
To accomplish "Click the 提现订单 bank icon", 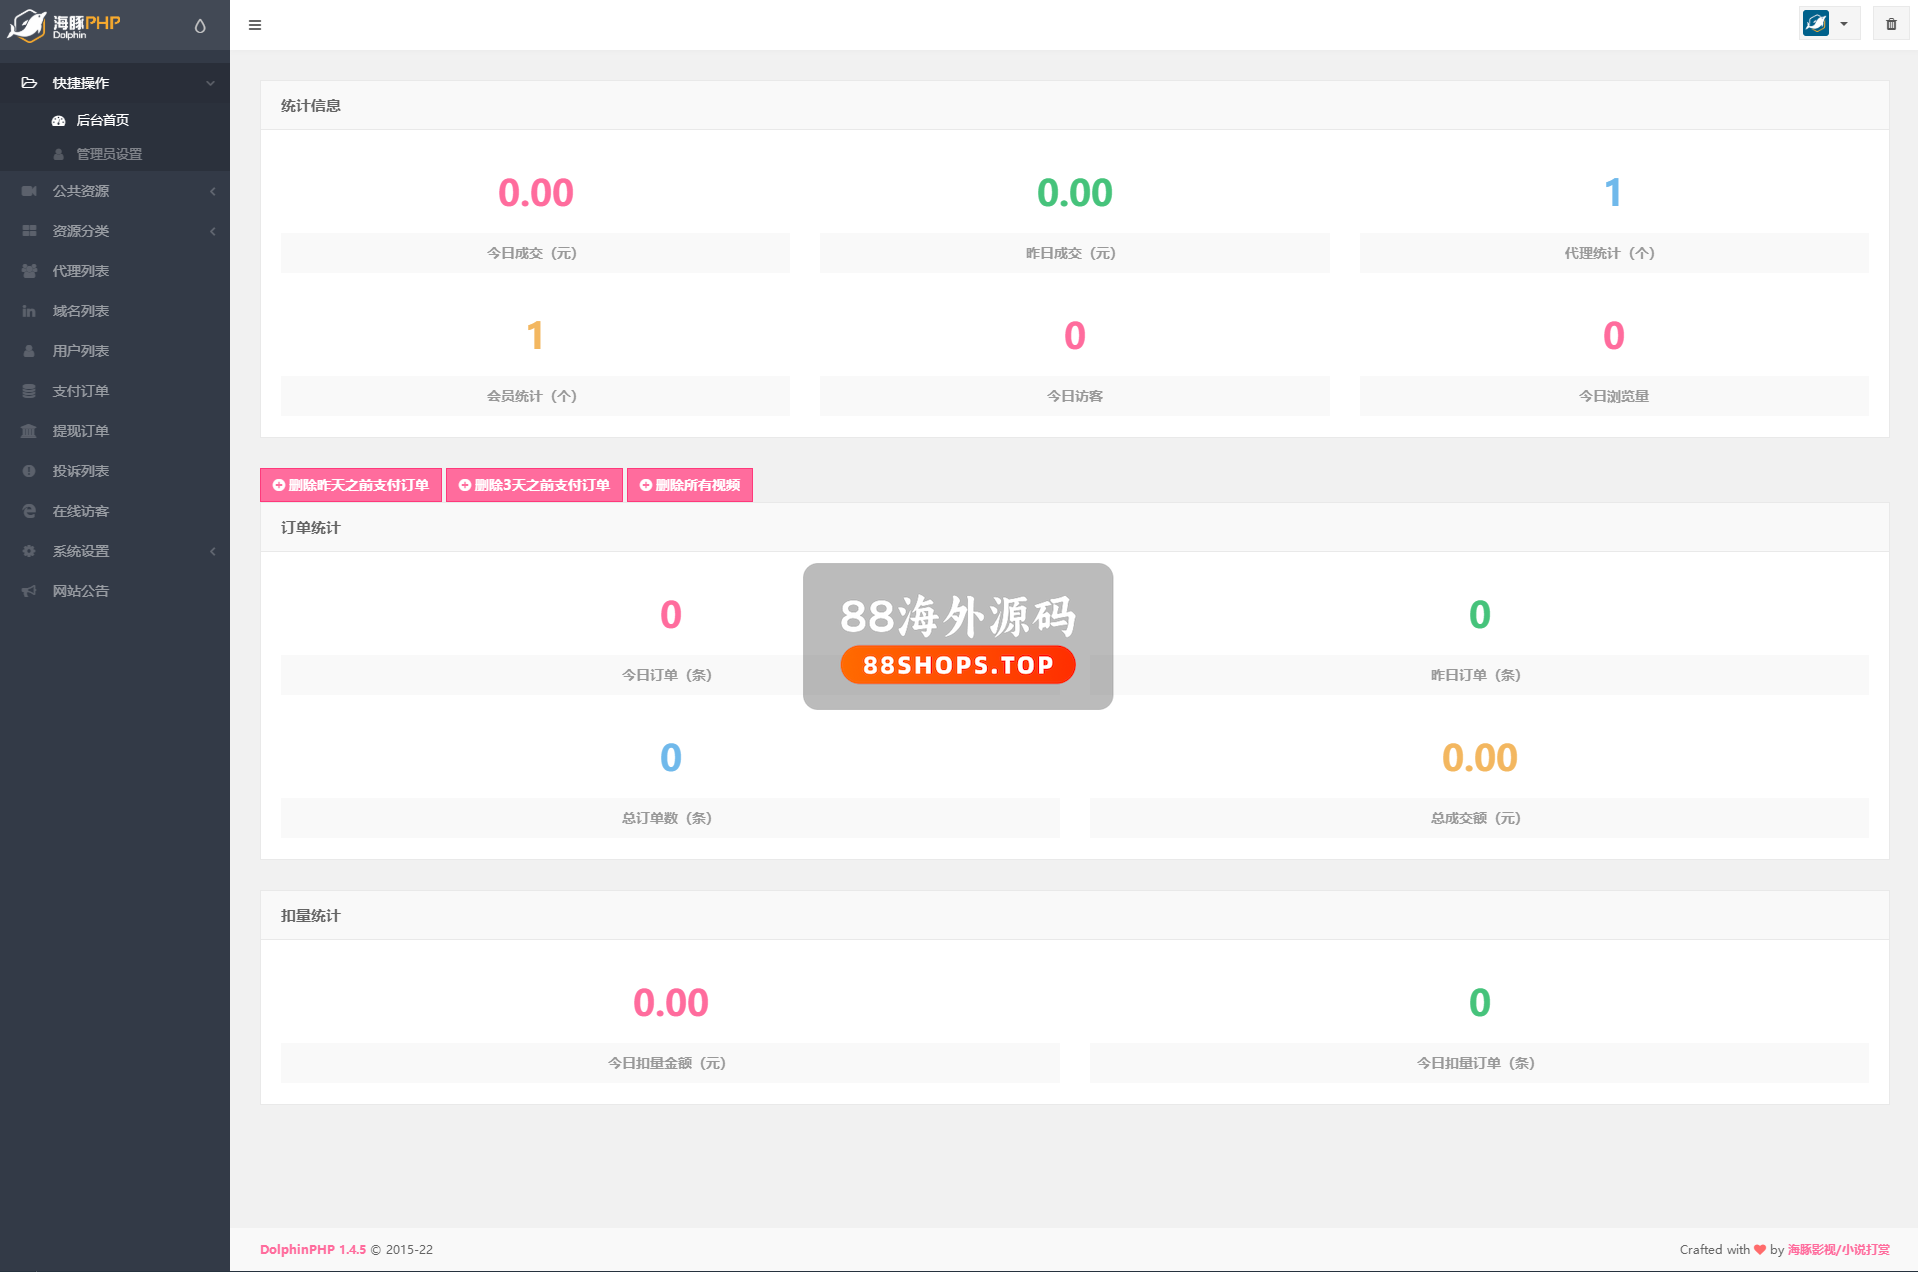I will click(x=29, y=431).
